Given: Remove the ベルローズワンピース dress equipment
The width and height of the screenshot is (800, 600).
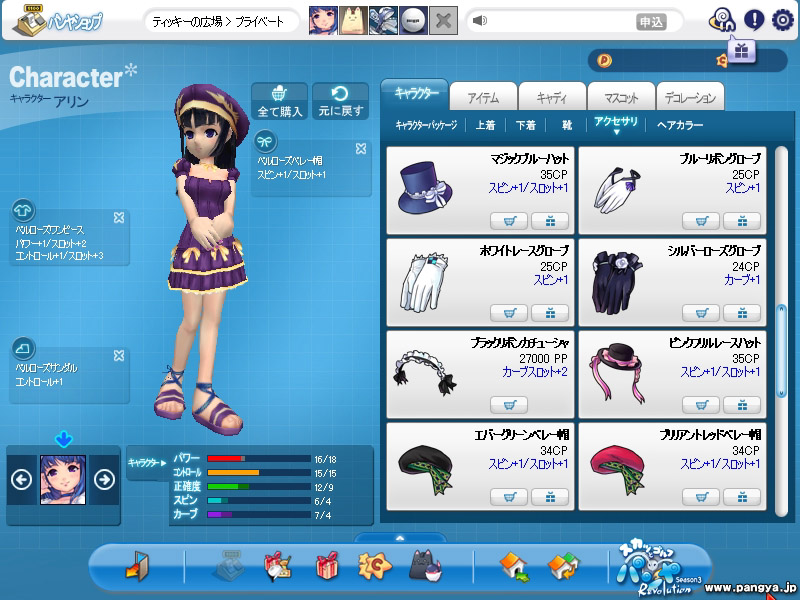Looking at the screenshot, I should [119, 218].
